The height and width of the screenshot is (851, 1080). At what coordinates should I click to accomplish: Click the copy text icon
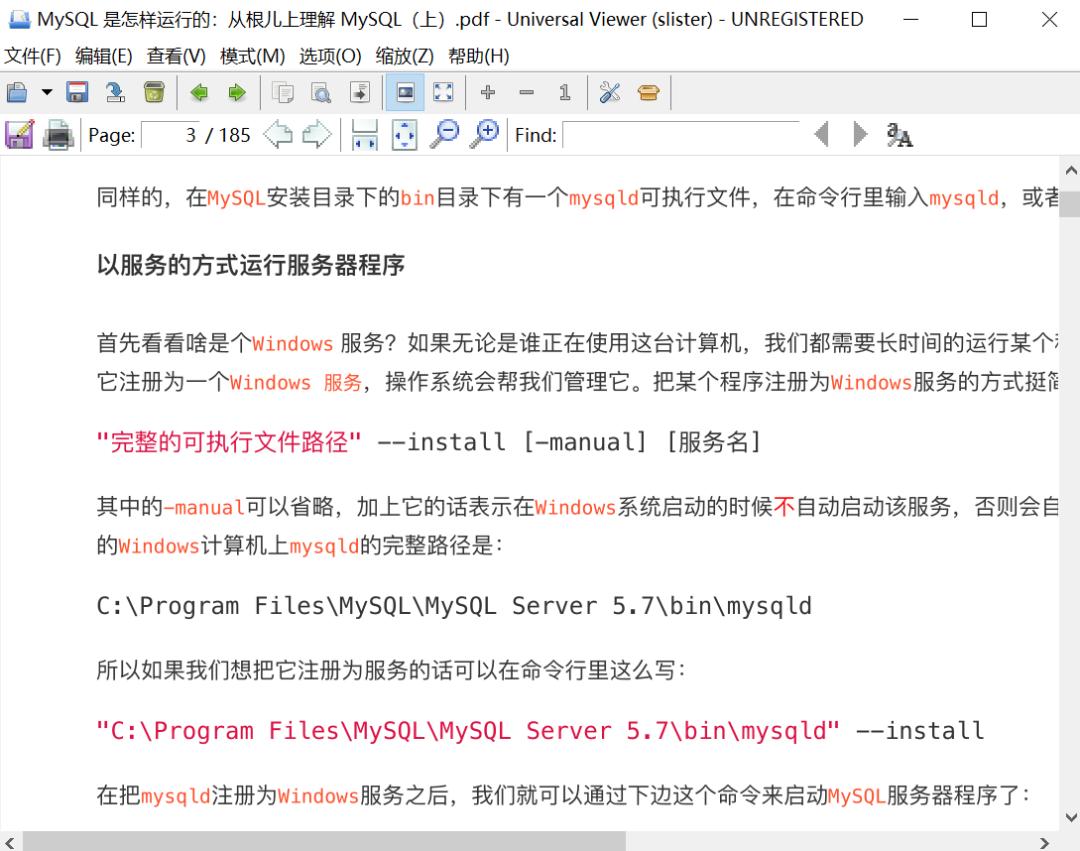click(282, 92)
